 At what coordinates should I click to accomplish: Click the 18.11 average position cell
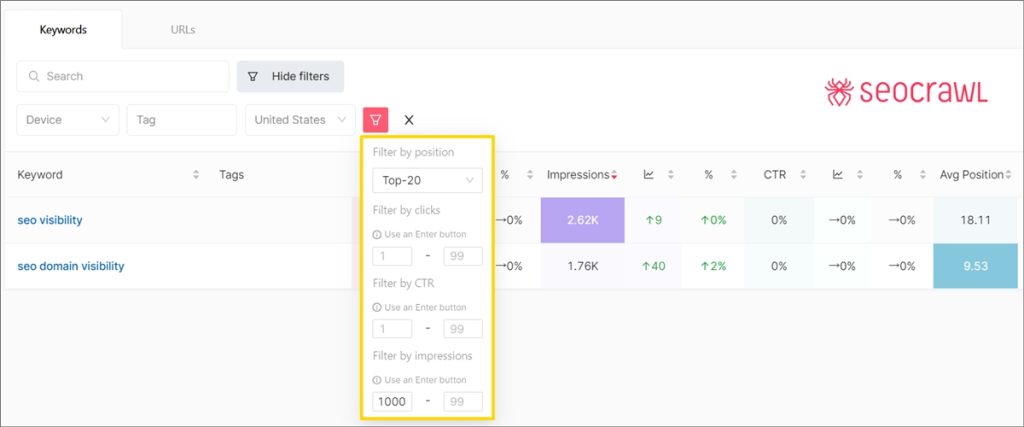(976, 220)
